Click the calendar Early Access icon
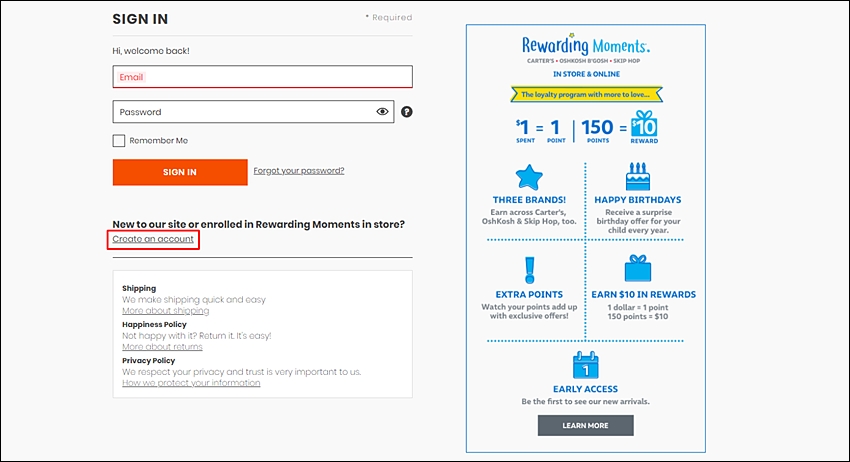 [585, 365]
